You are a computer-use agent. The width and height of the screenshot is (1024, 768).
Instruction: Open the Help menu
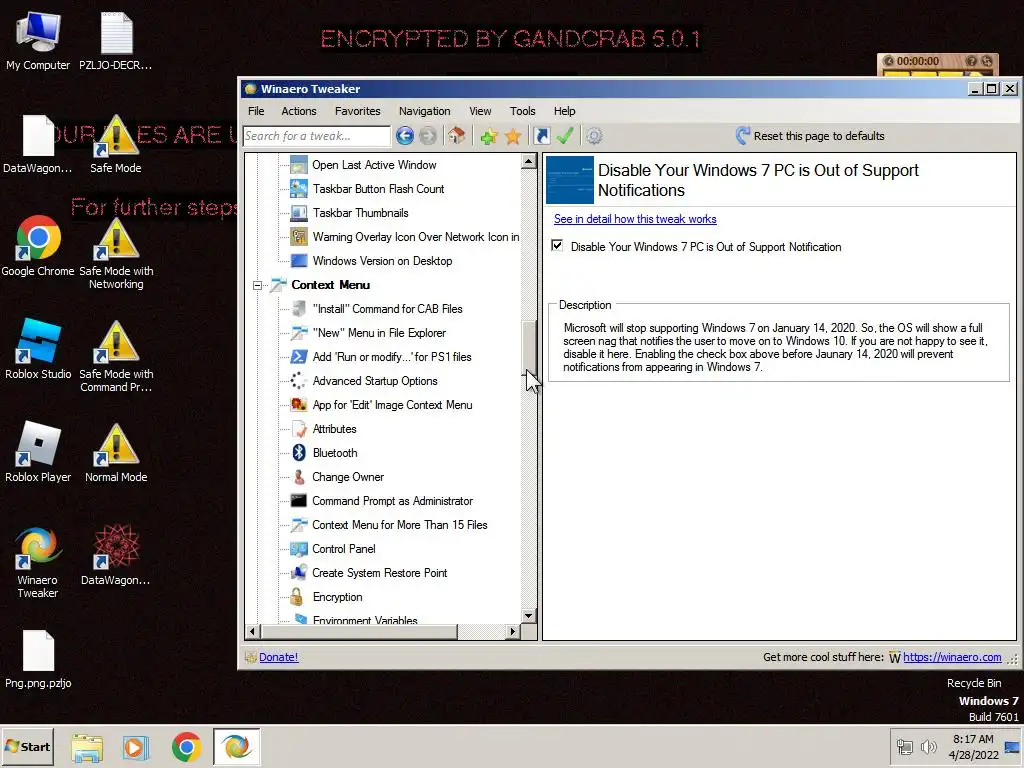[564, 111]
